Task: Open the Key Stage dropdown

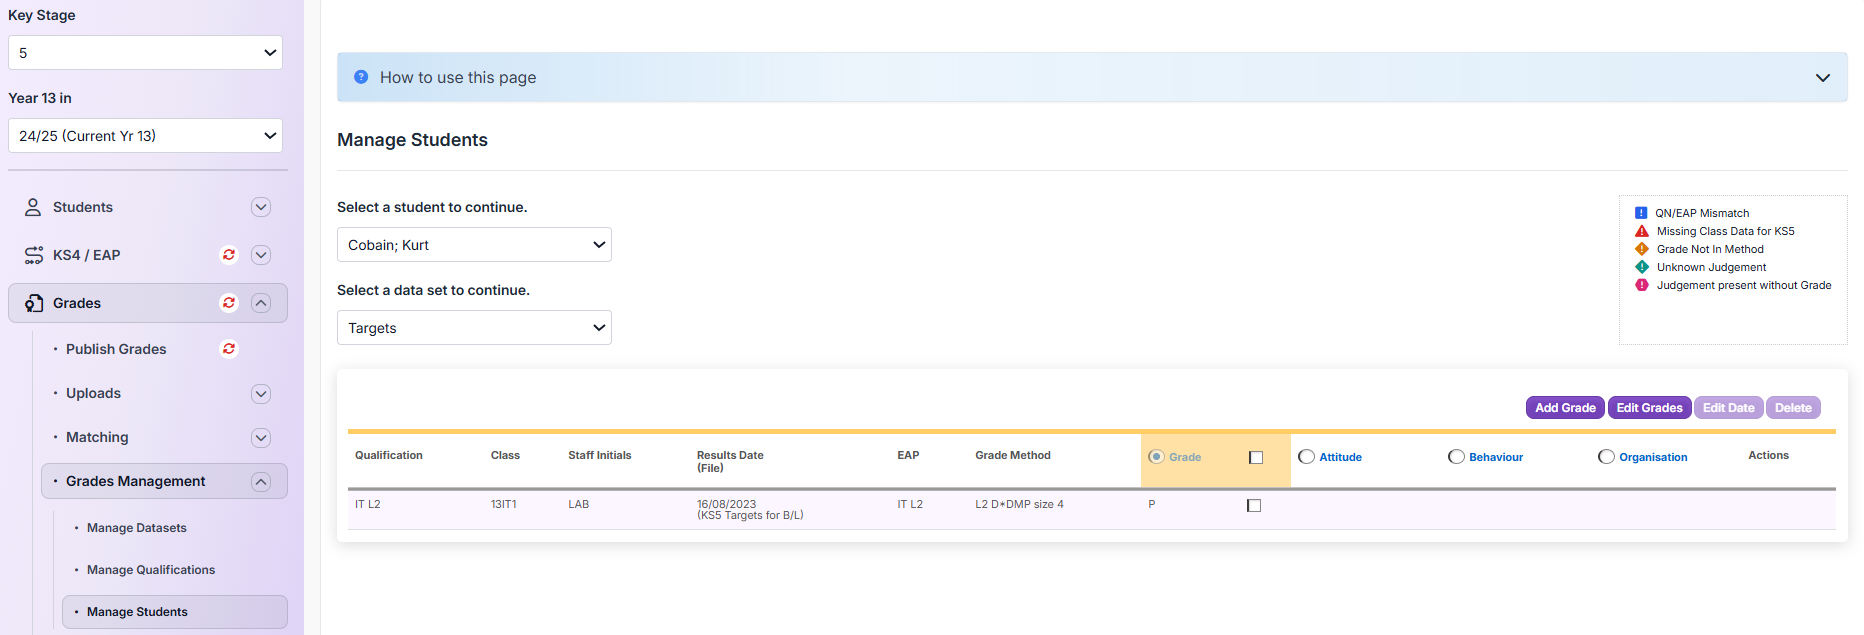Action: tap(145, 53)
